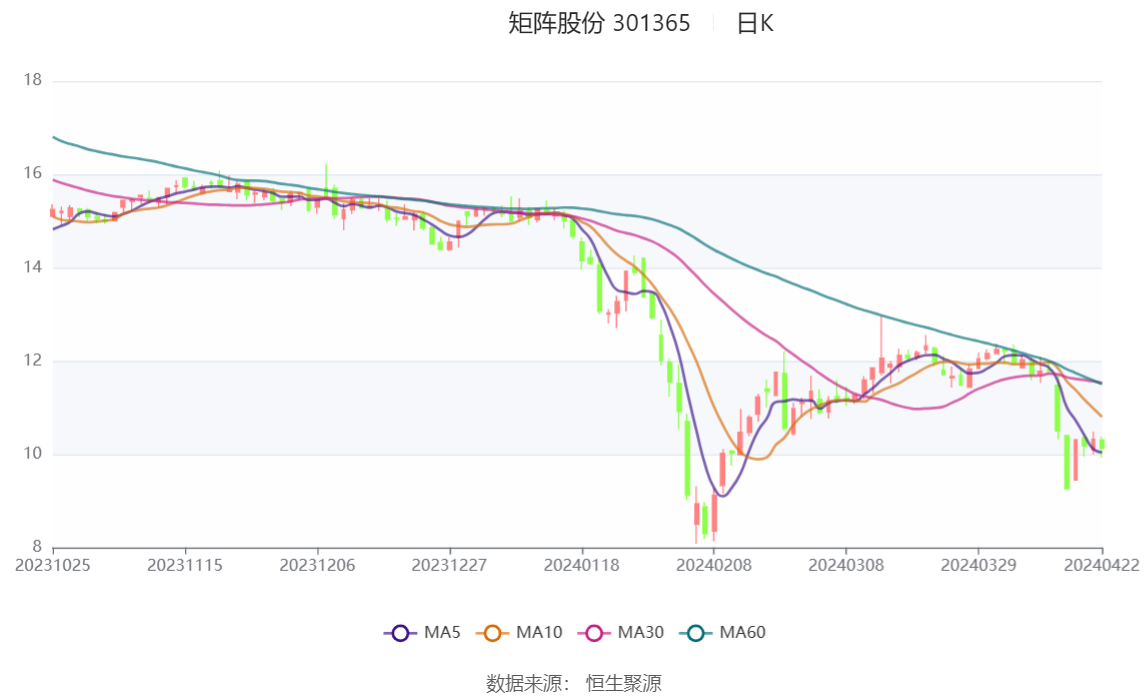Image resolution: width=1148 pixels, height=699 pixels.
Task: Toggle the MA30 legend text label
Action: pos(641,633)
